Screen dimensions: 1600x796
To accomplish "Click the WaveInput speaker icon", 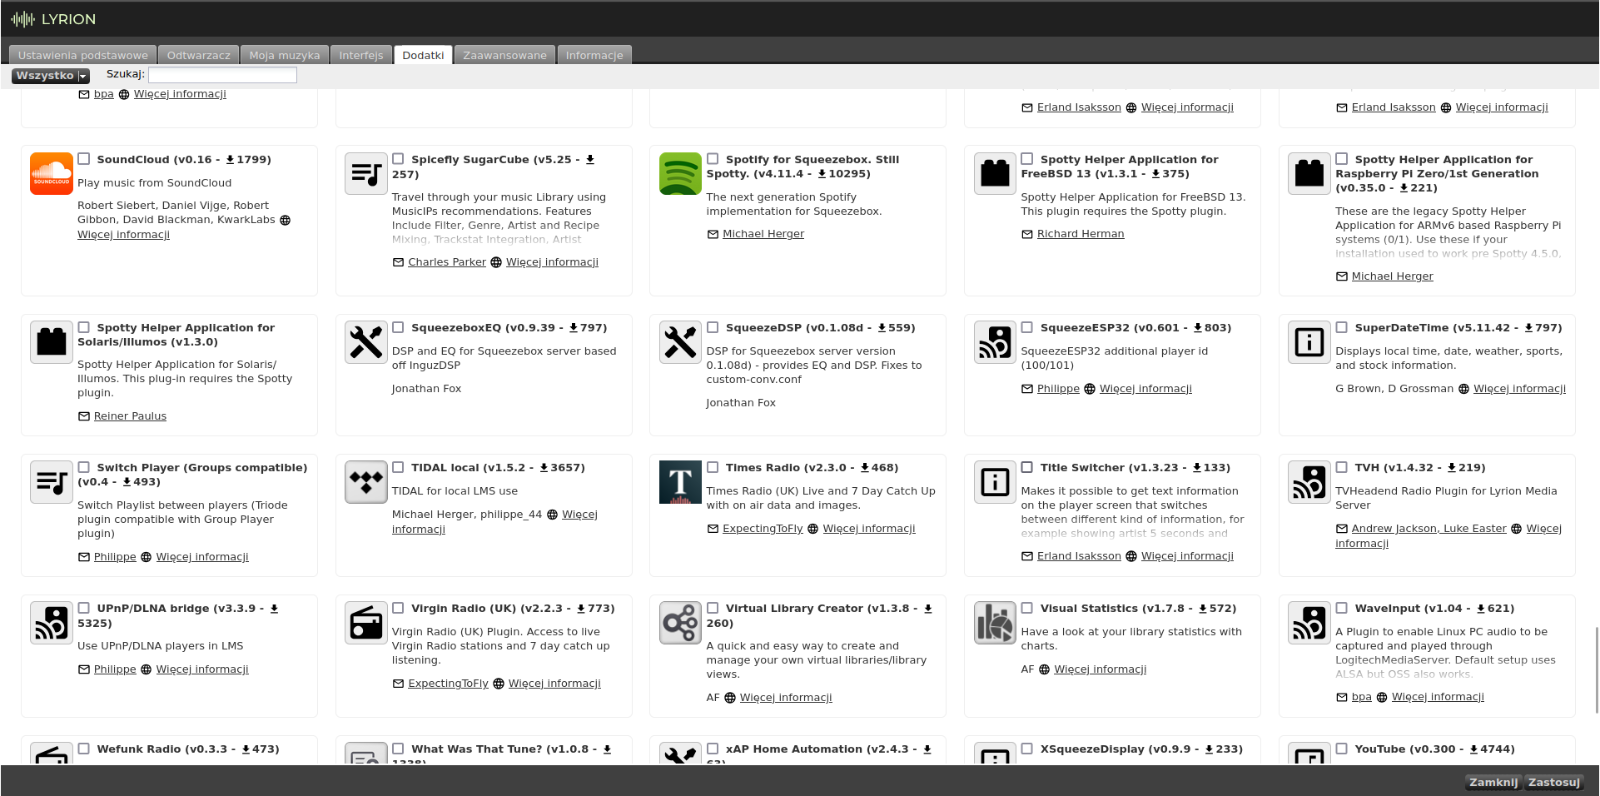I will coord(1309,623).
